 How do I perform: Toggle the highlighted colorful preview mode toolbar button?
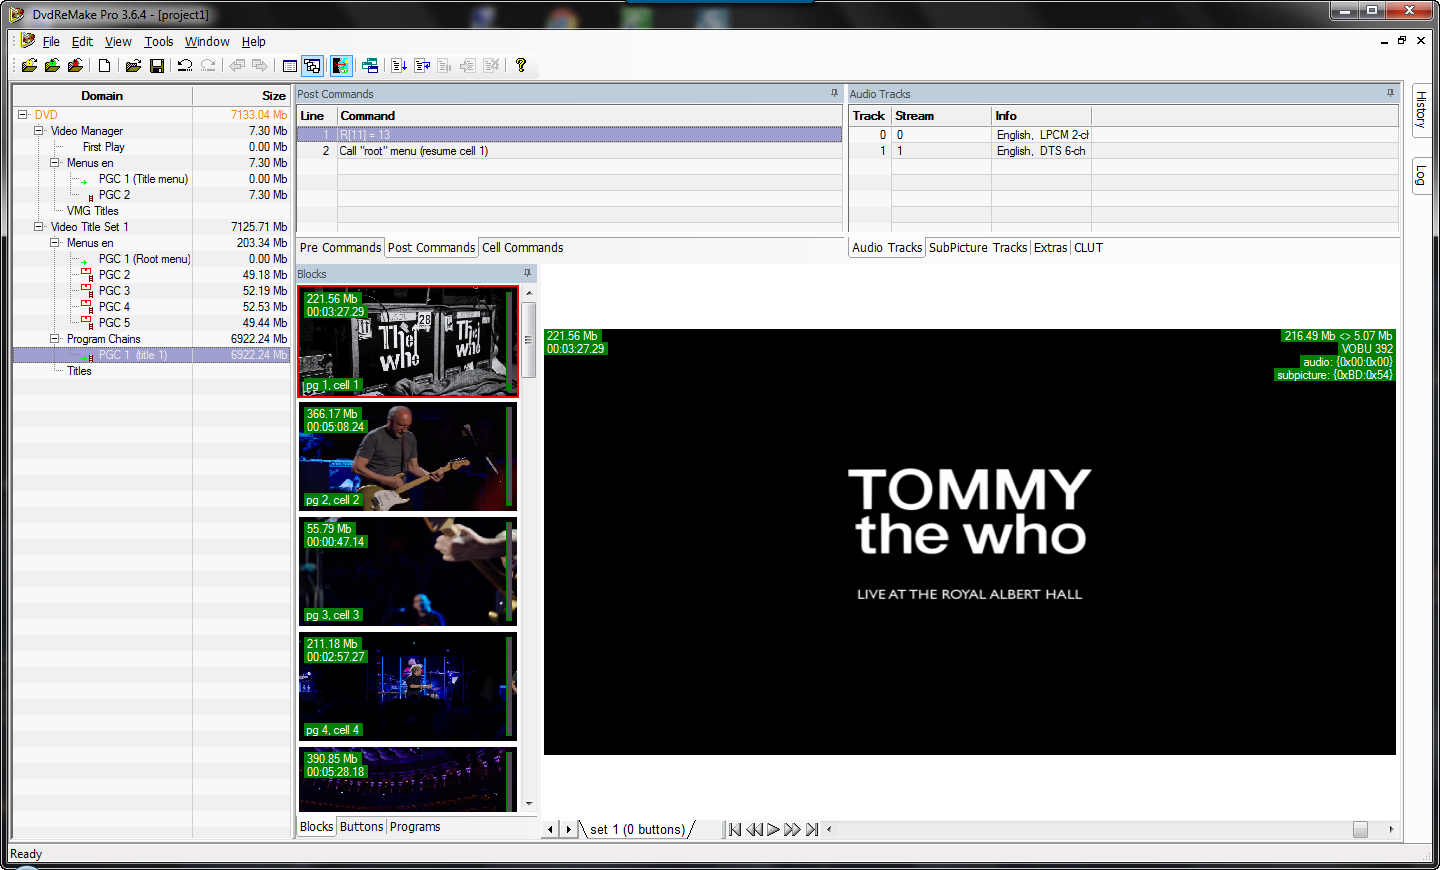(341, 66)
